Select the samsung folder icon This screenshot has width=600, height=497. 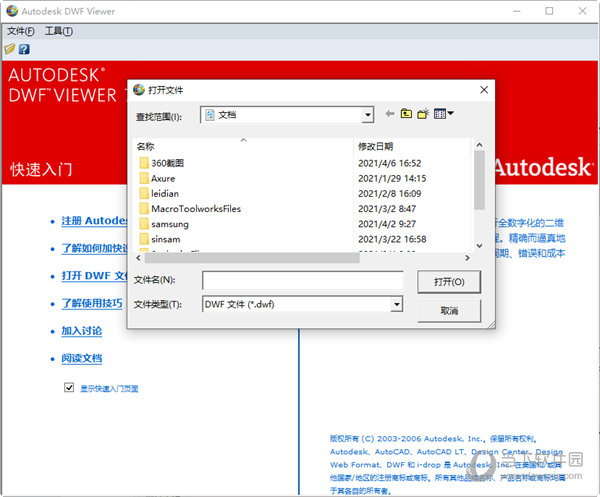point(144,224)
